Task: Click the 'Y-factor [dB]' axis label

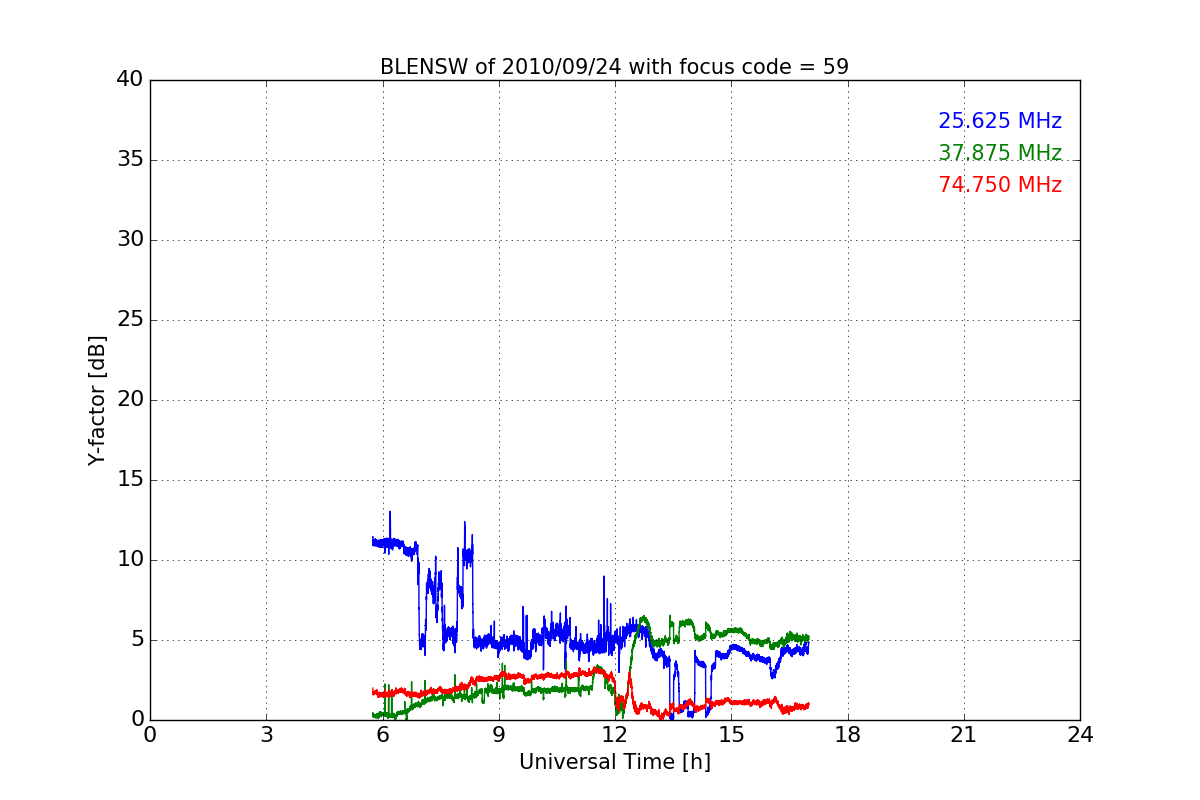Action: click(97, 400)
